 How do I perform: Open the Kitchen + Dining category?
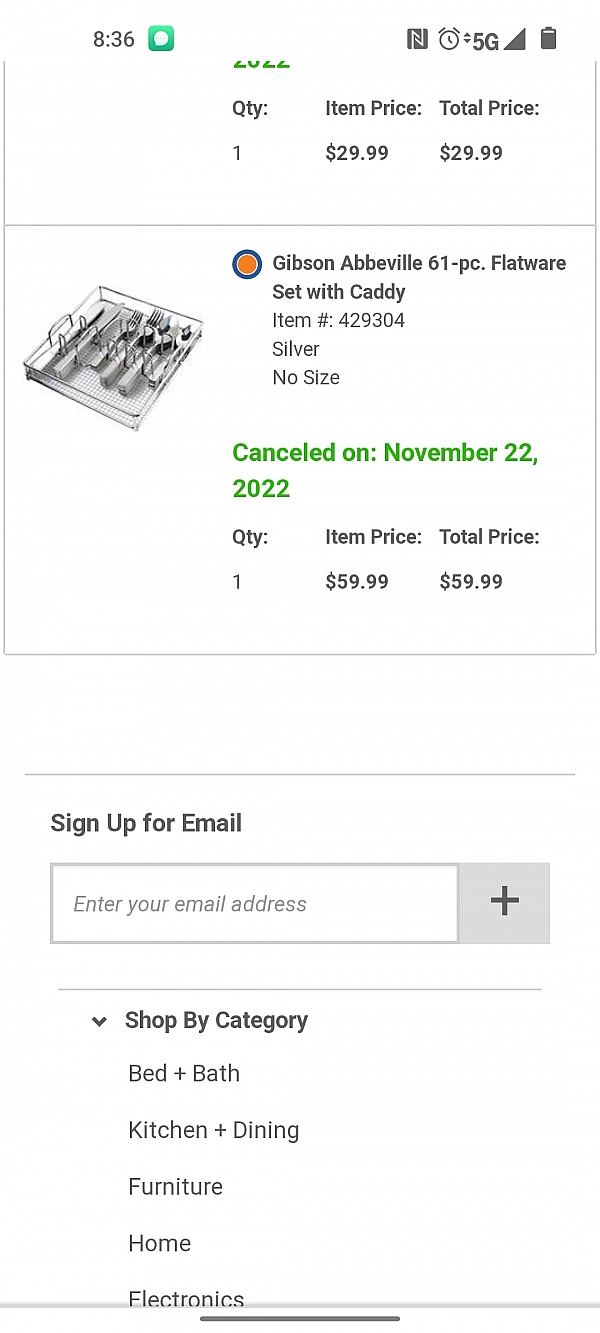point(213,1130)
